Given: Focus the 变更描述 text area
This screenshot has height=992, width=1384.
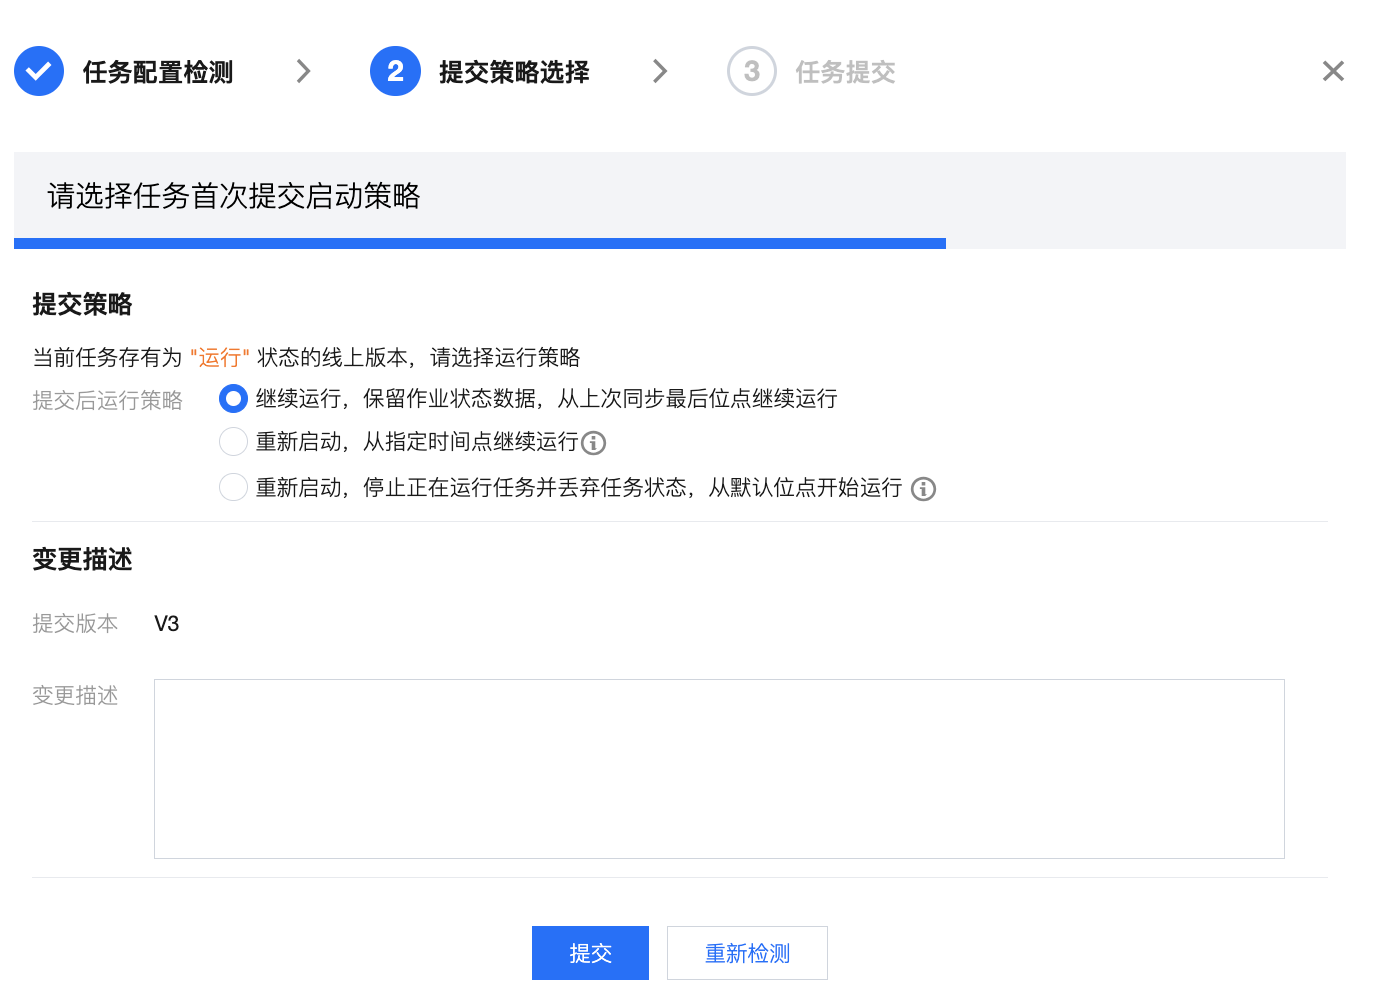Looking at the screenshot, I should (x=719, y=768).
